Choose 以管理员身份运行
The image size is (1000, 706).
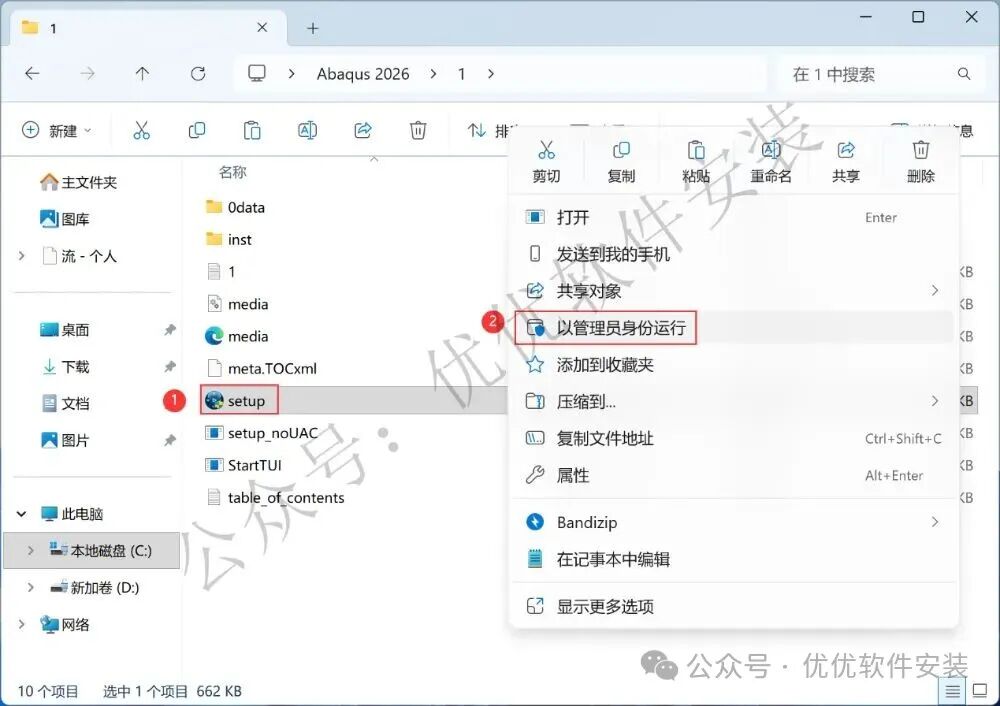(x=733, y=328)
